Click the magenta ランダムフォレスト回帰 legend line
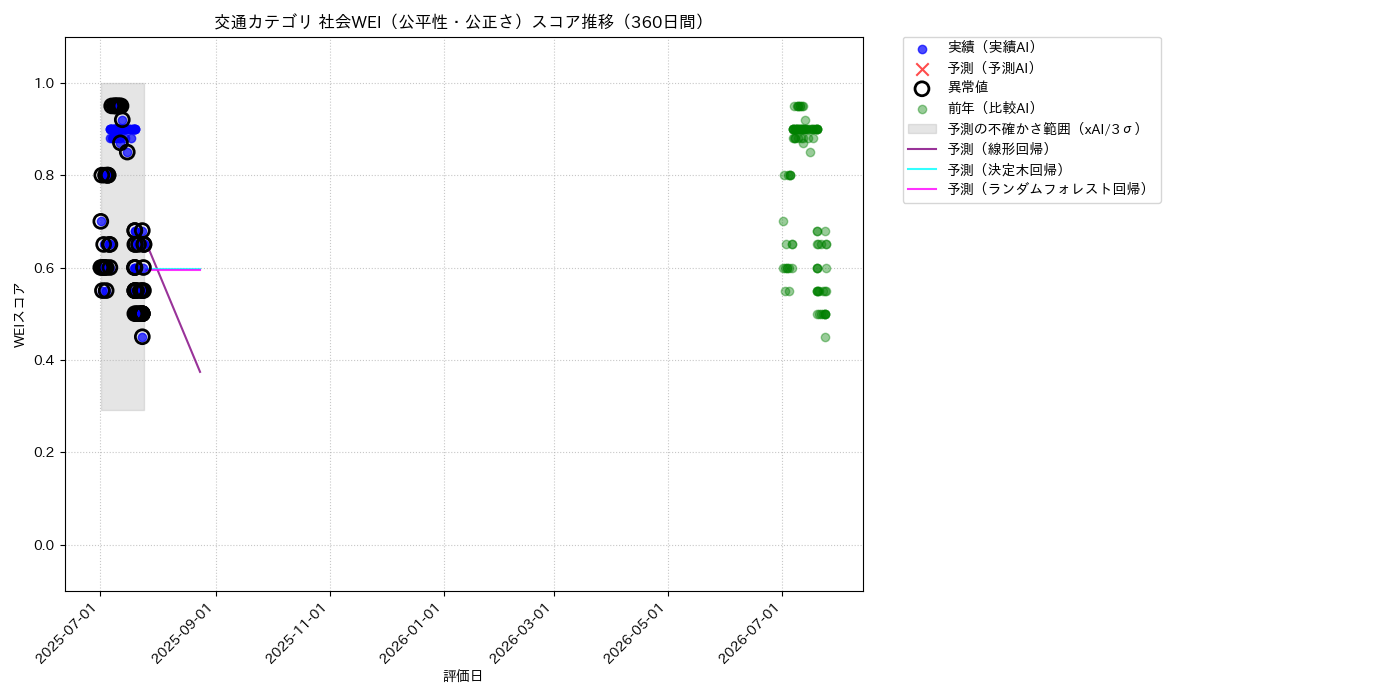The height and width of the screenshot is (700, 1400). [x=922, y=189]
